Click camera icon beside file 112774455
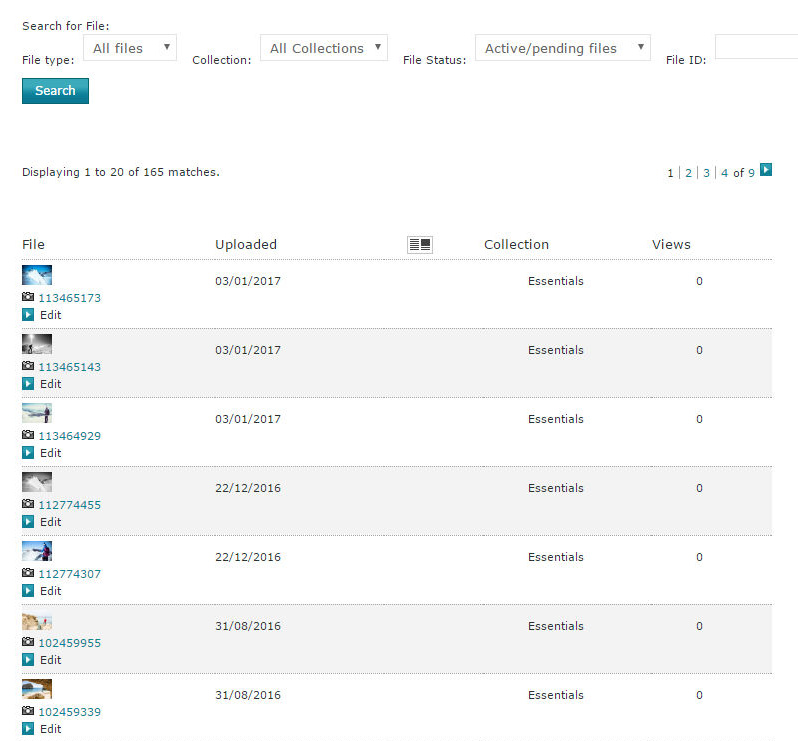798x741 pixels. tap(28, 504)
